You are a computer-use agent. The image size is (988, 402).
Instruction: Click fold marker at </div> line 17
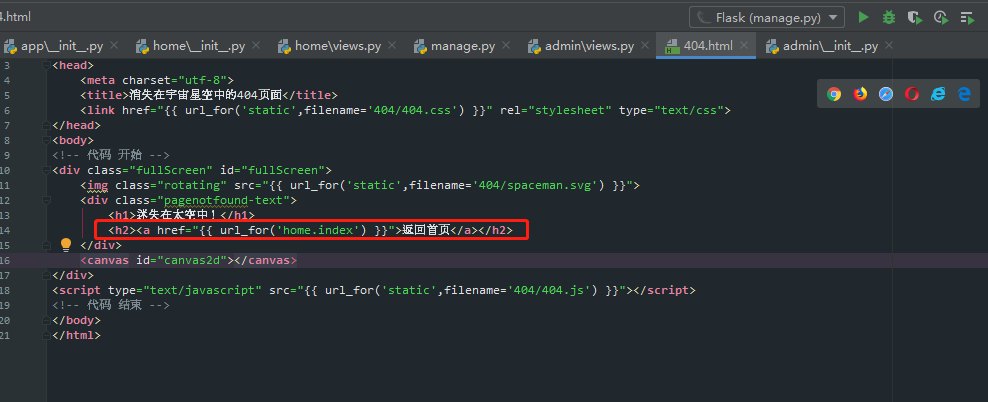click(x=46, y=275)
